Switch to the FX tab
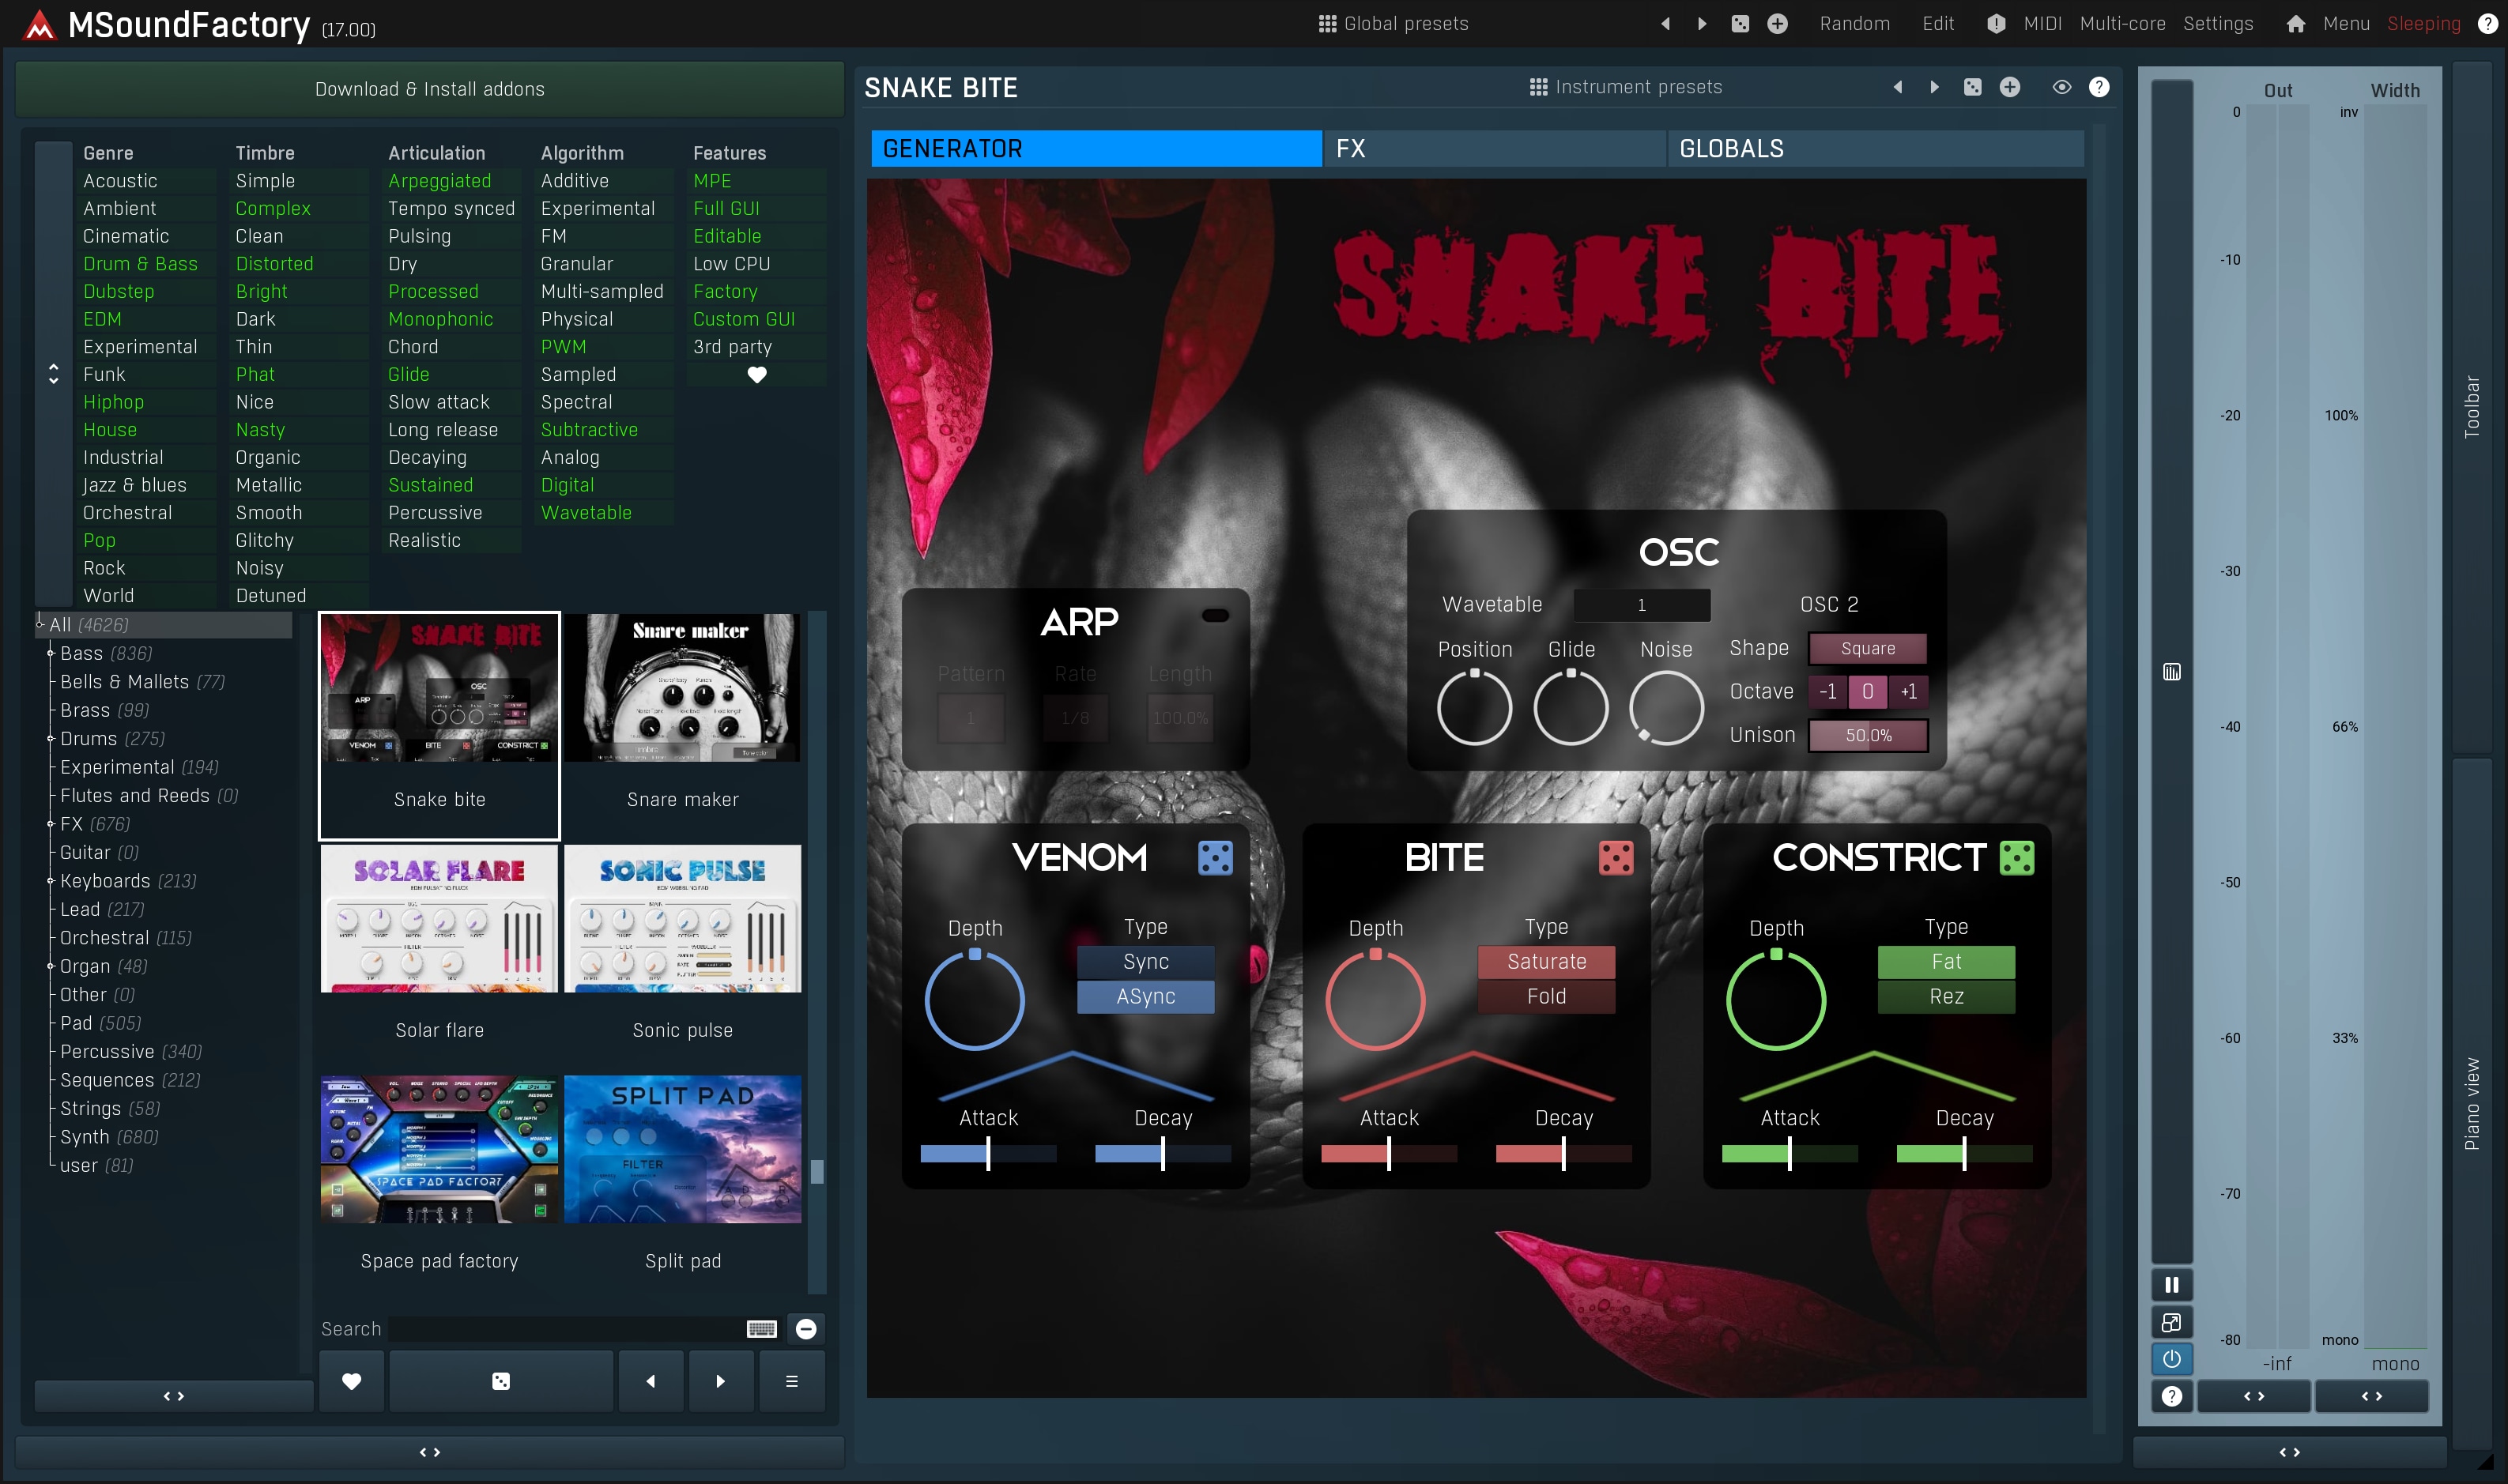The image size is (2508, 1484). (x=1494, y=148)
